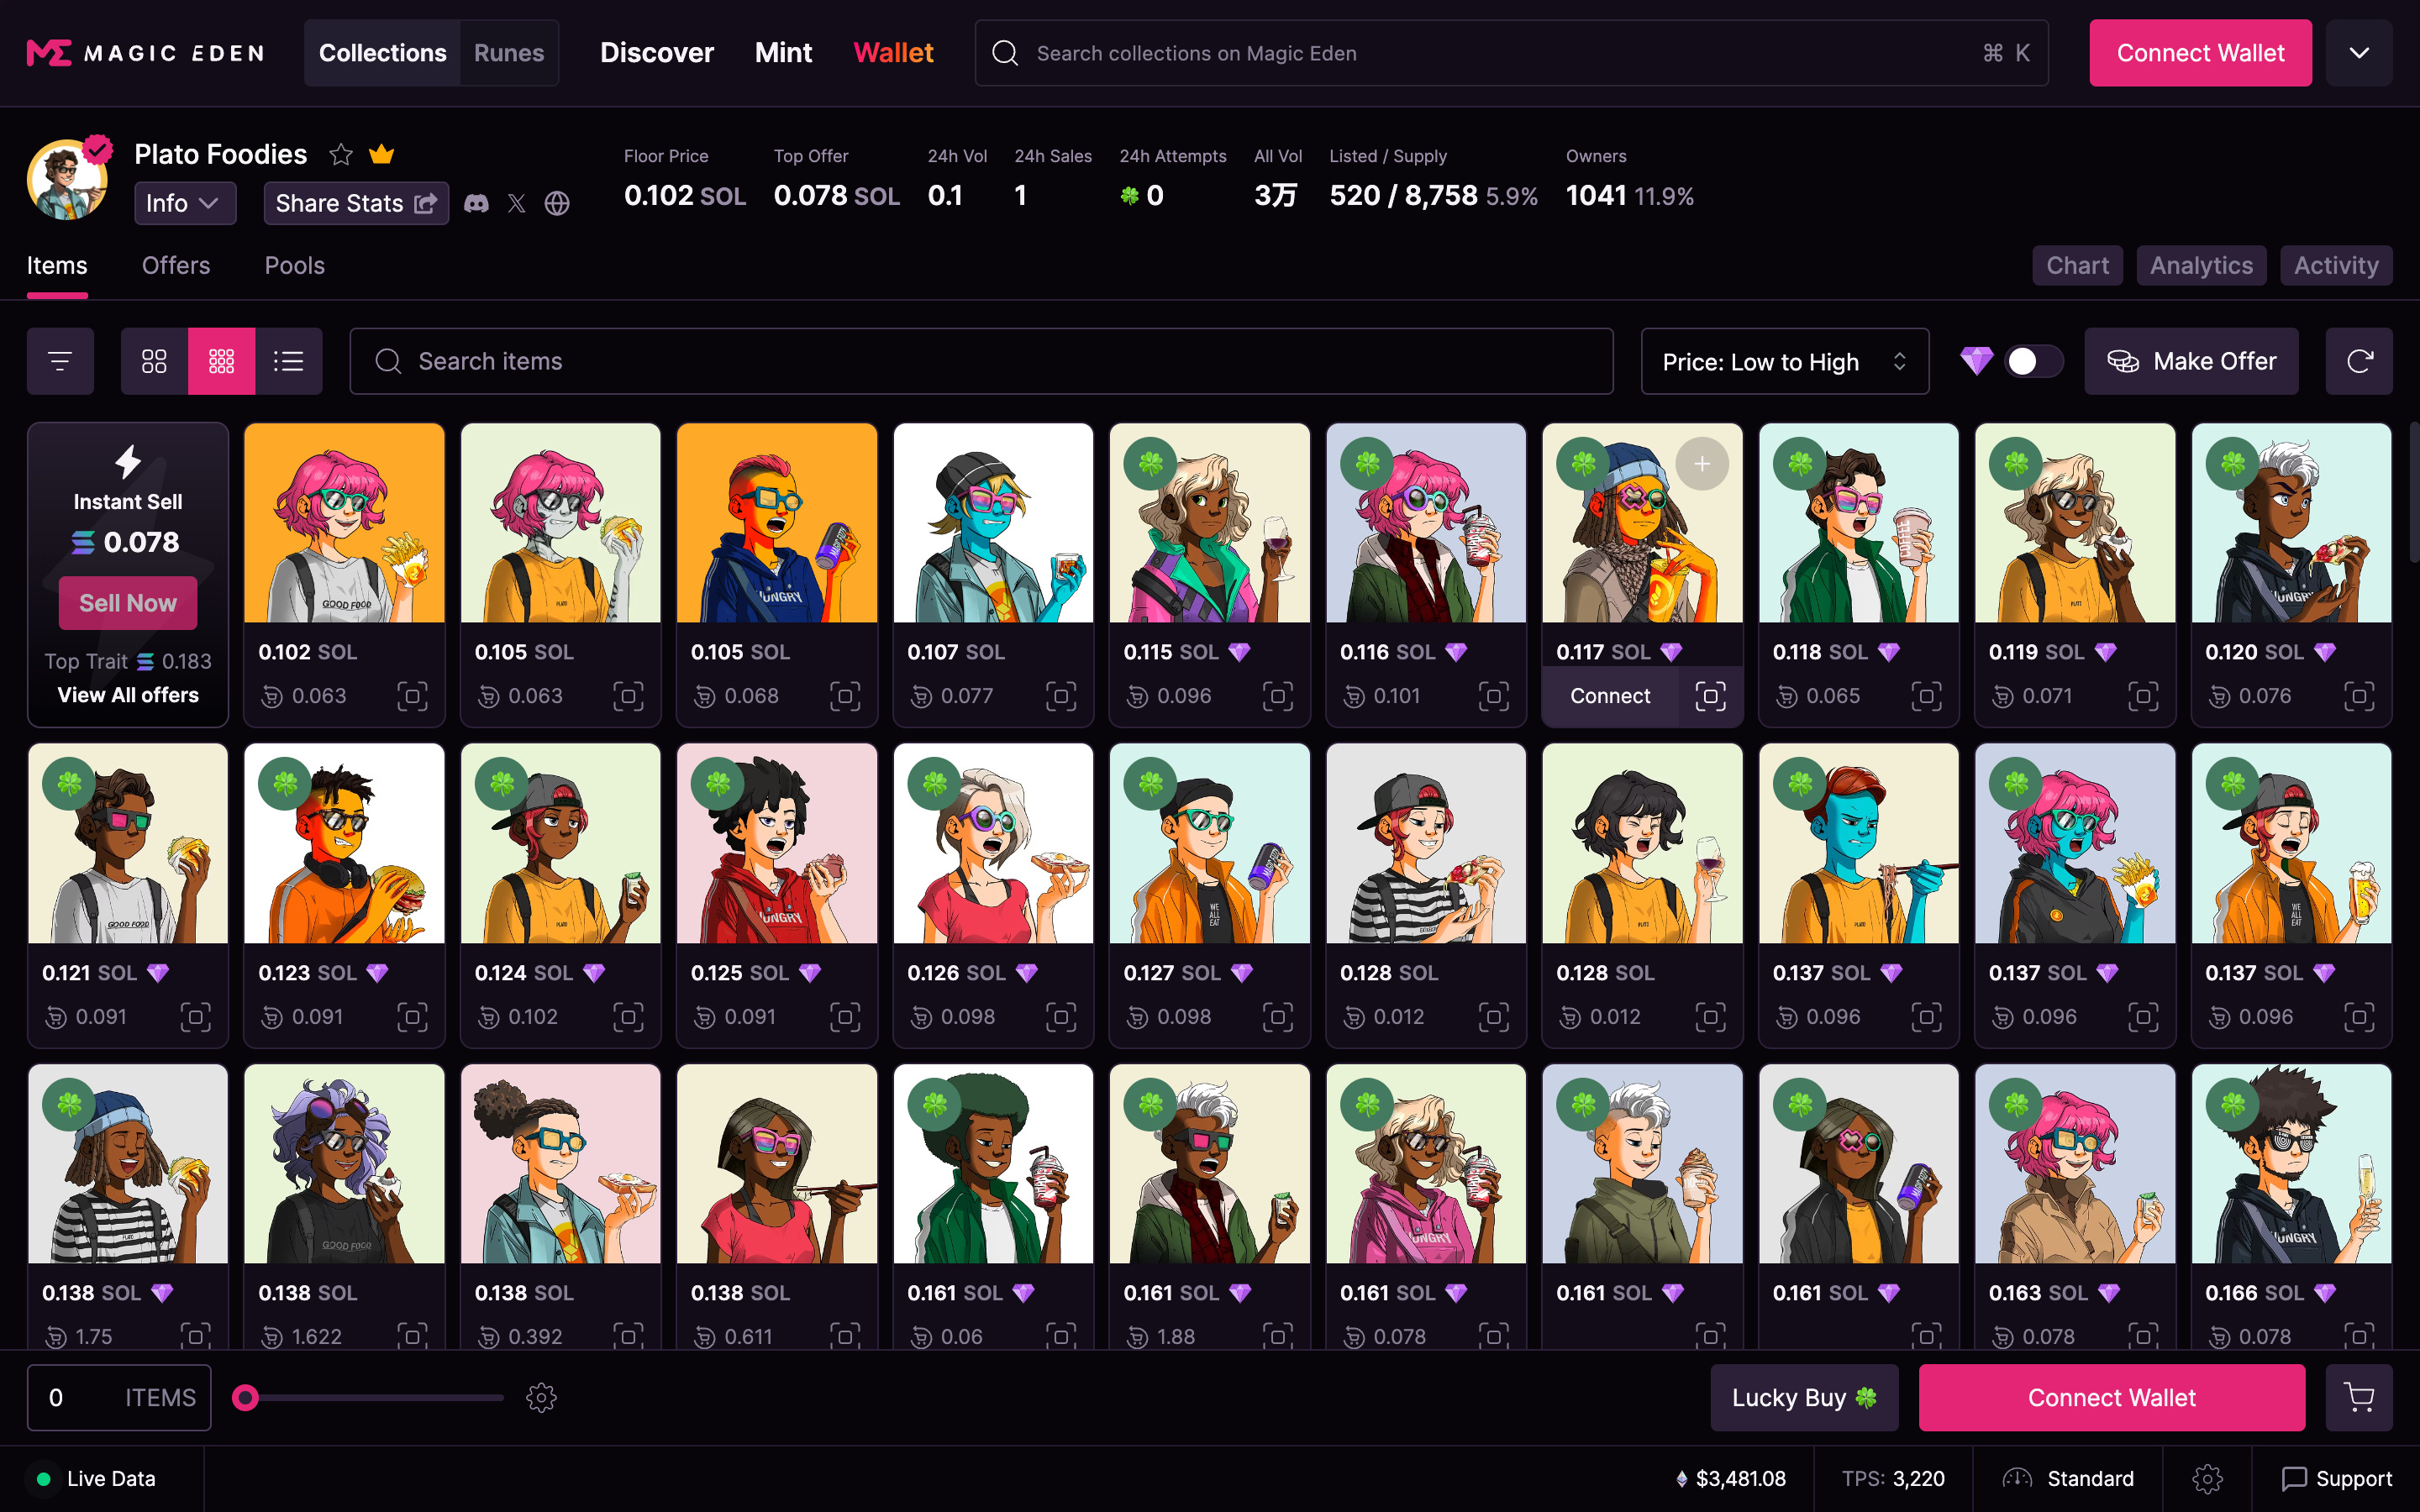Switch to large grid view
This screenshot has height=1512, width=2420.
(x=154, y=361)
